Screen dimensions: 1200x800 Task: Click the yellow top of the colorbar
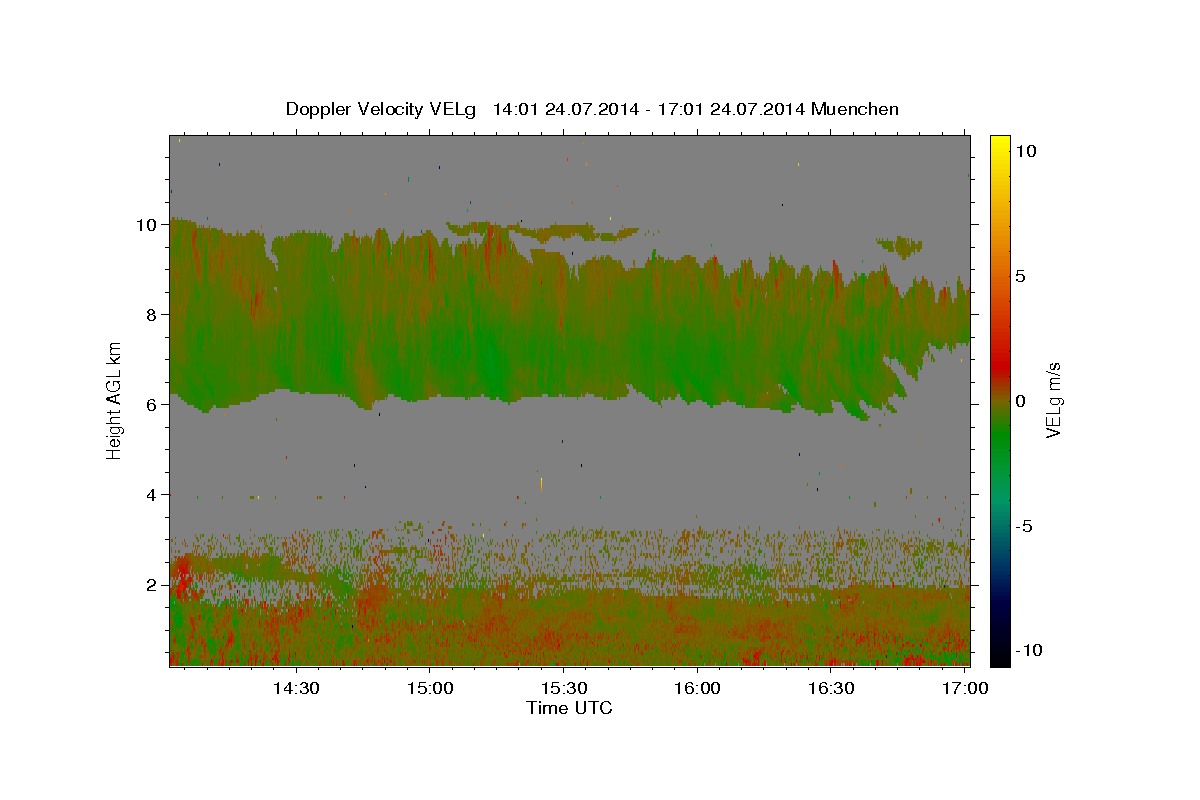click(x=1000, y=145)
